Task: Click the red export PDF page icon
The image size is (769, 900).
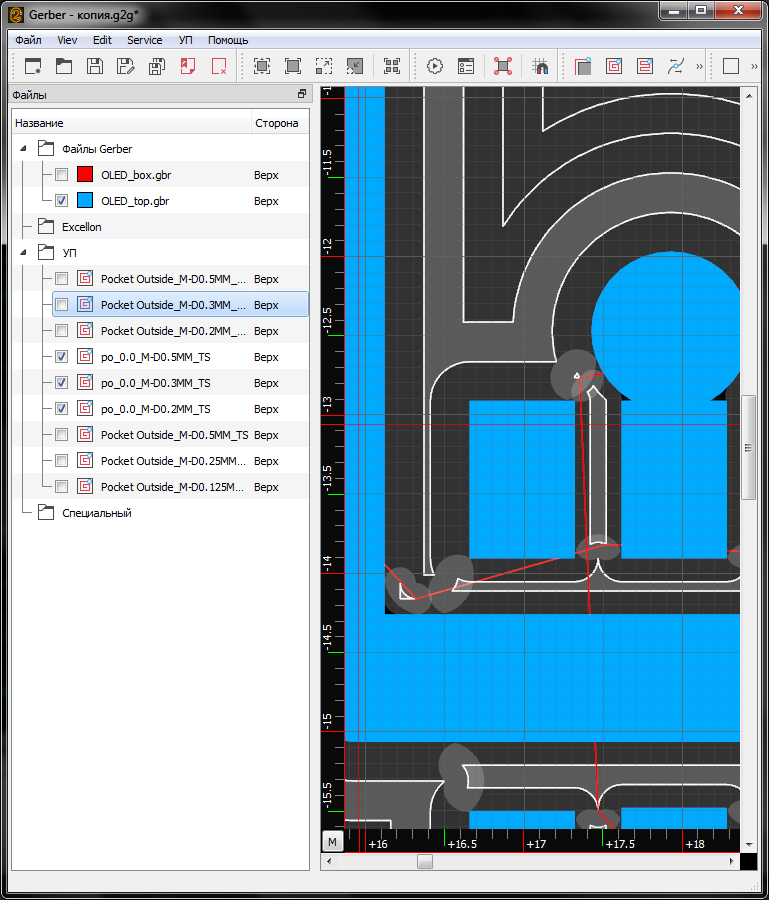Action: (x=188, y=66)
